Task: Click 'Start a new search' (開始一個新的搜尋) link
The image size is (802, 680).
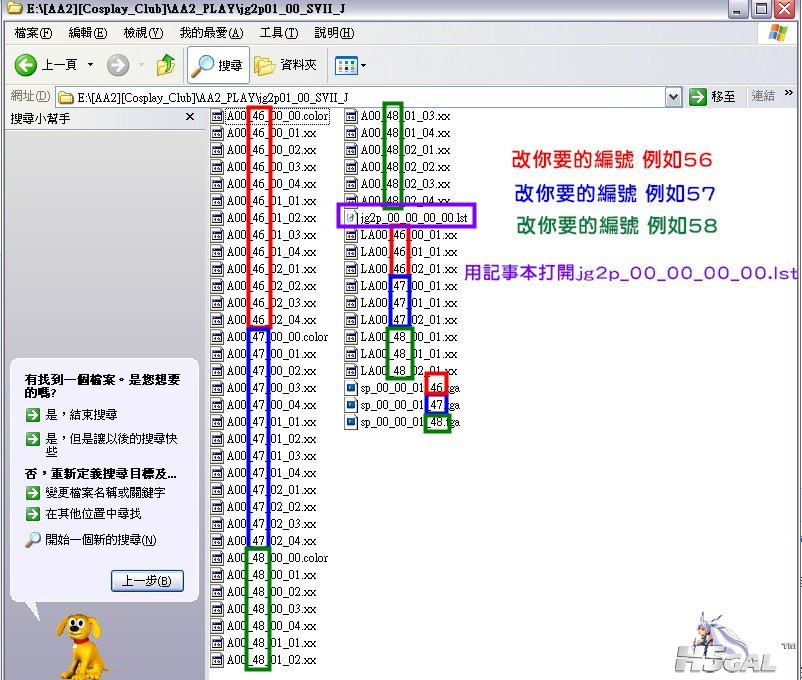Action: (100, 540)
